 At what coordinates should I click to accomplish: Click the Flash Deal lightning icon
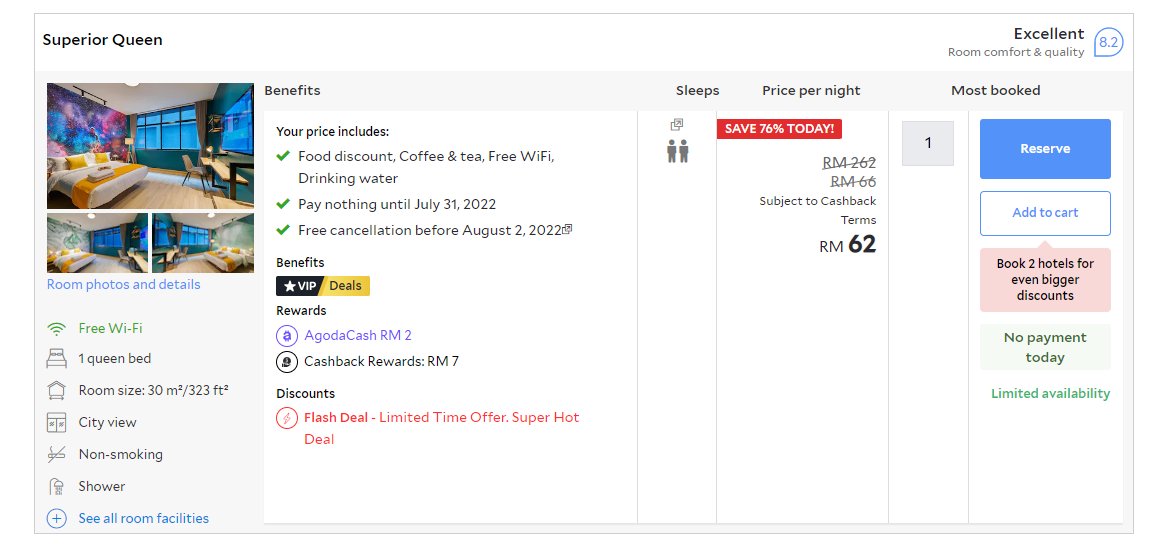(x=287, y=418)
